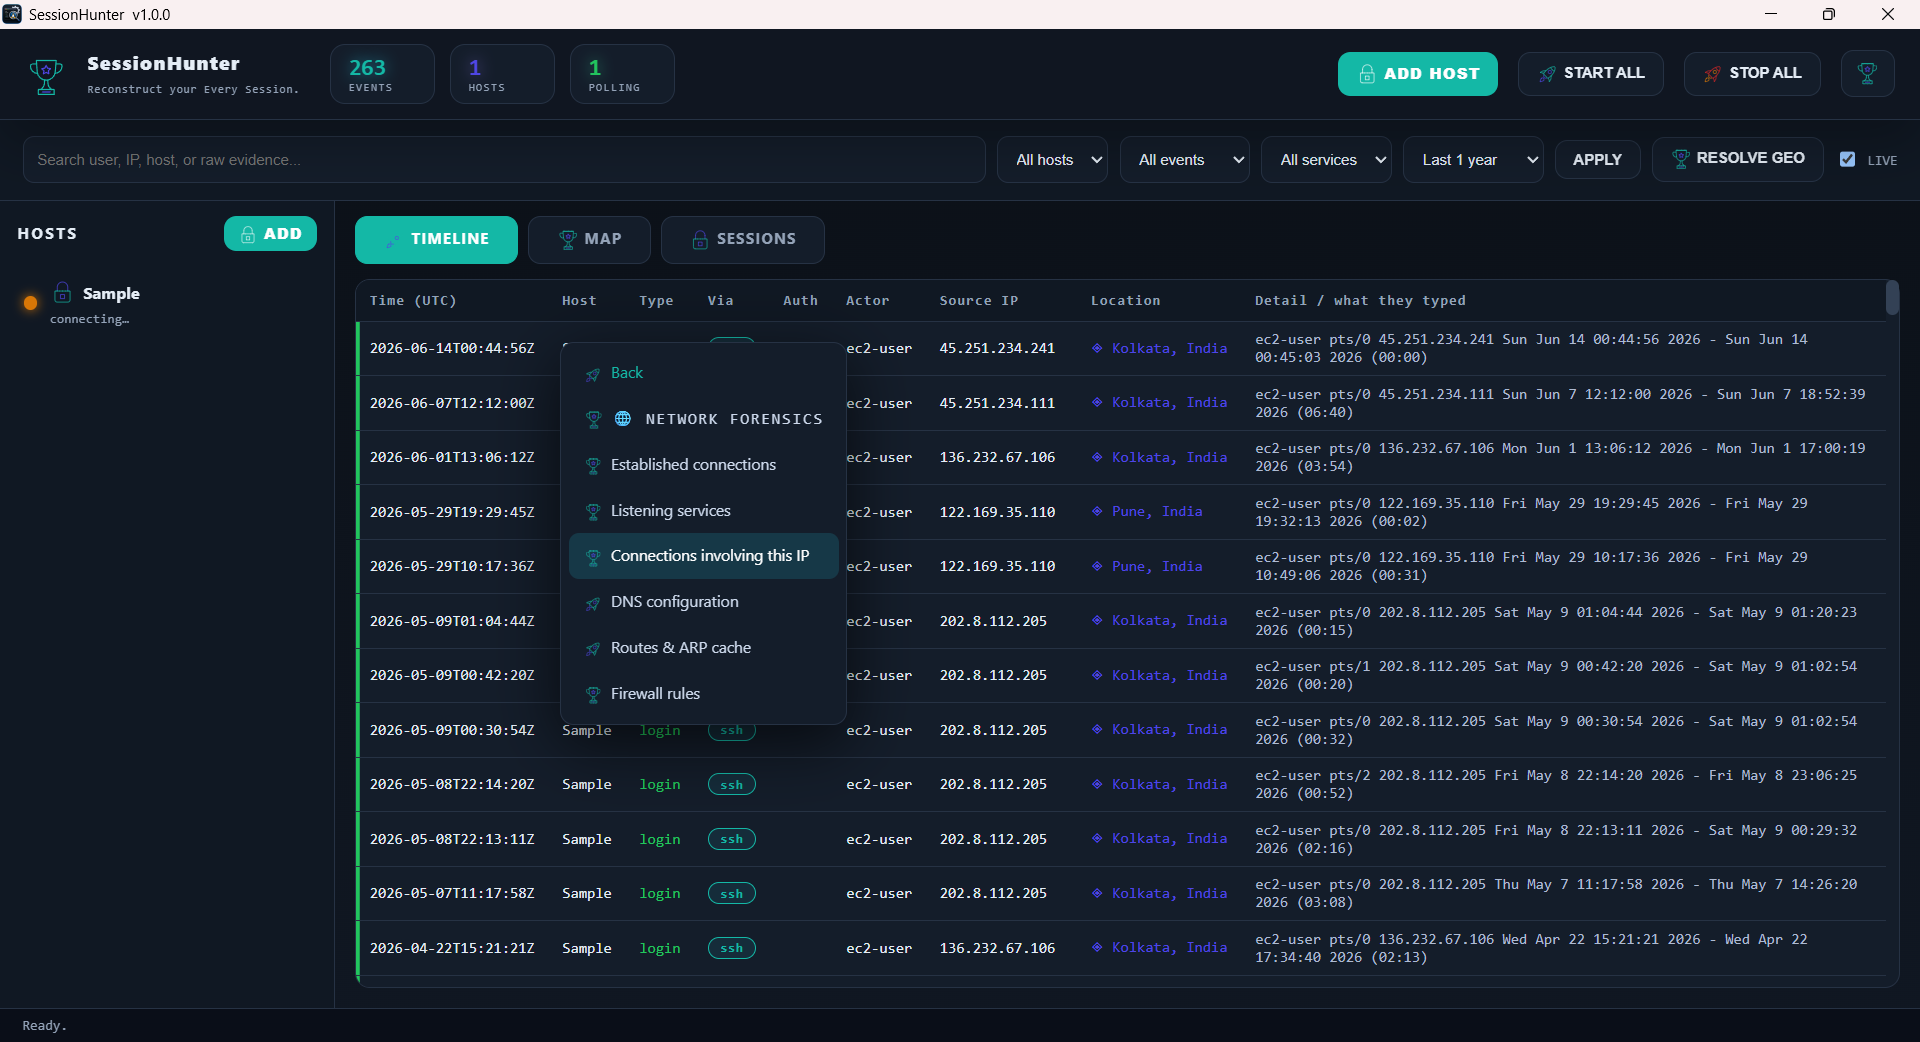The height and width of the screenshot is (1042, 1920).
Task: Click the ssh badge in 2026-05-08T22:14:20Z row
Action: point(731,785)
